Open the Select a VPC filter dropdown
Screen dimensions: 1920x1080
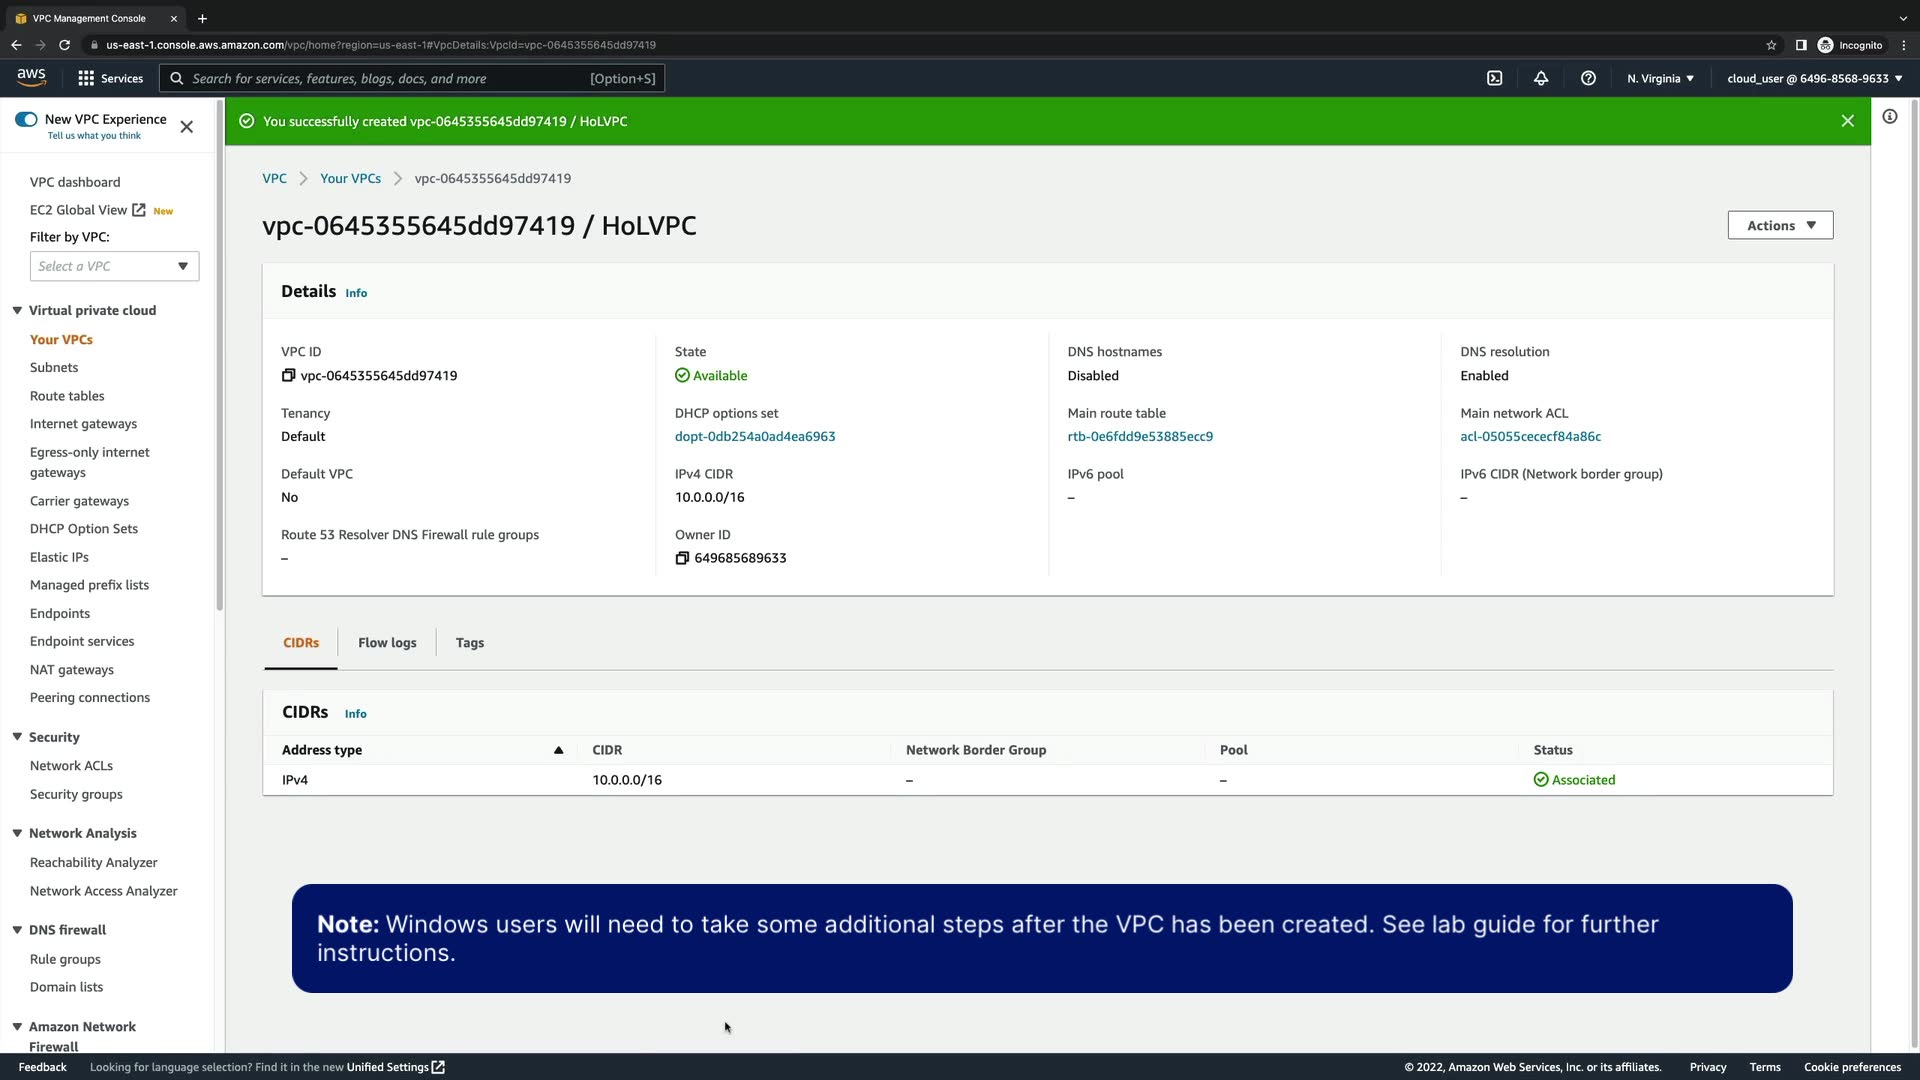(x=114, y=266)
